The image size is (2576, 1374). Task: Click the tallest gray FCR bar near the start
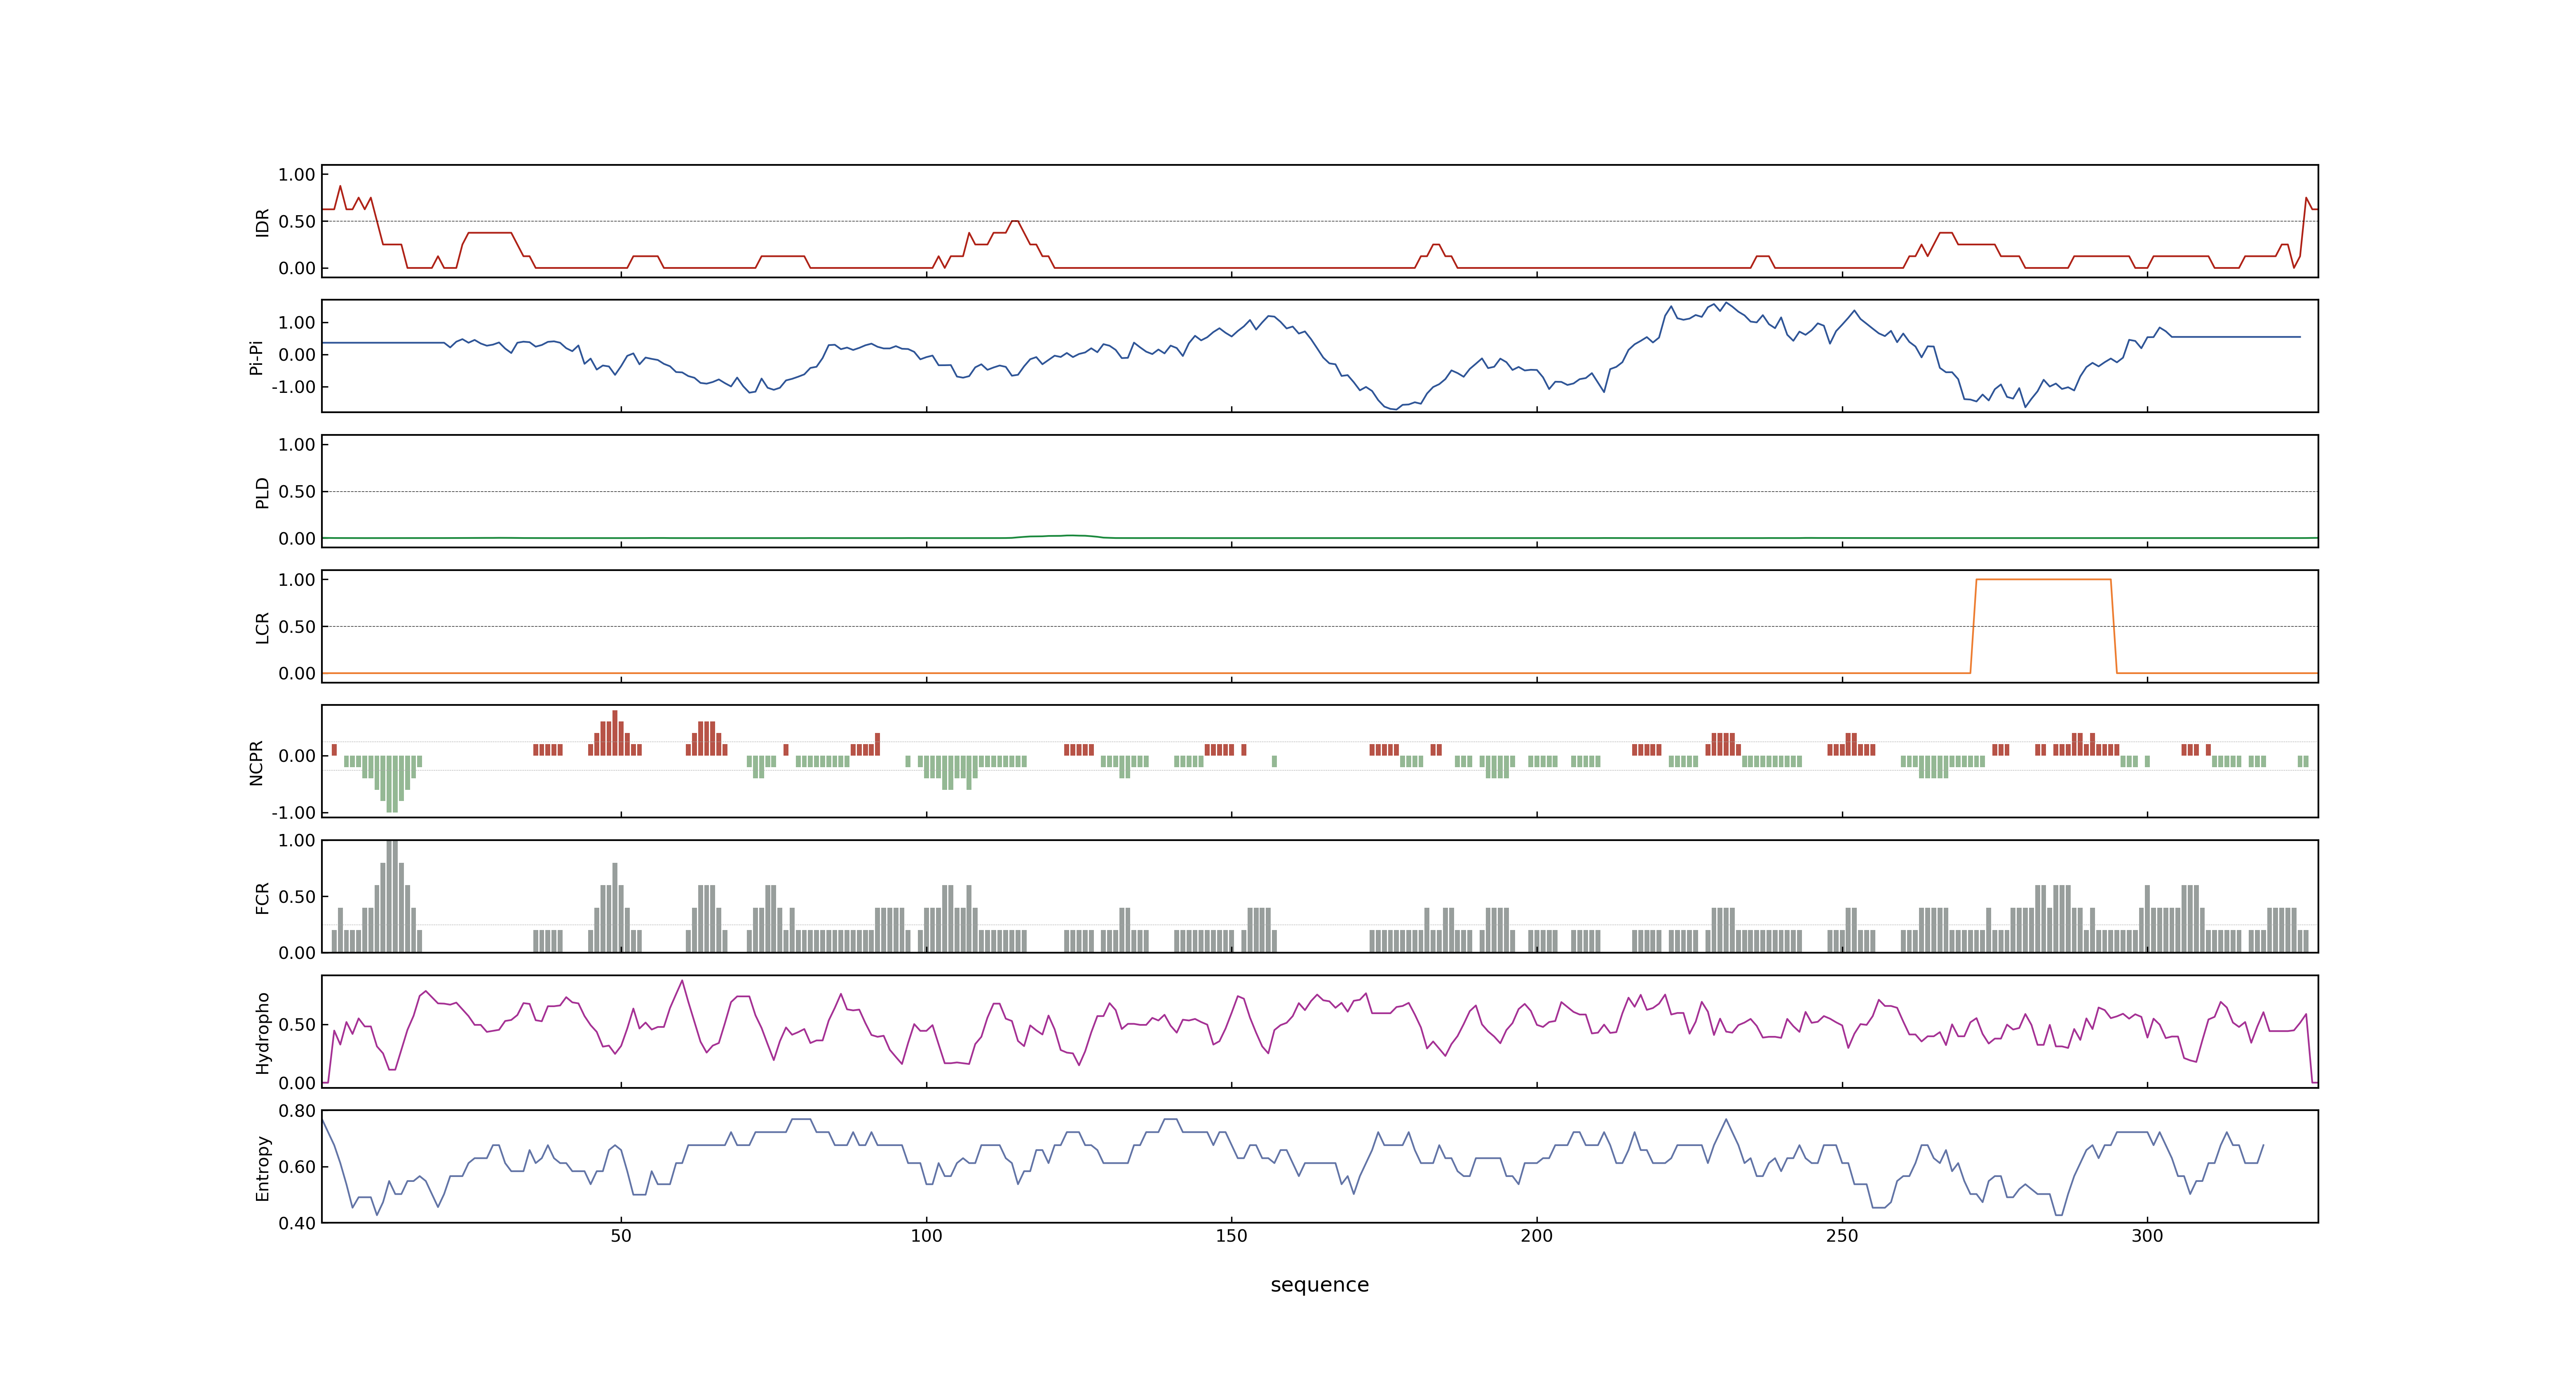[392, 896]
